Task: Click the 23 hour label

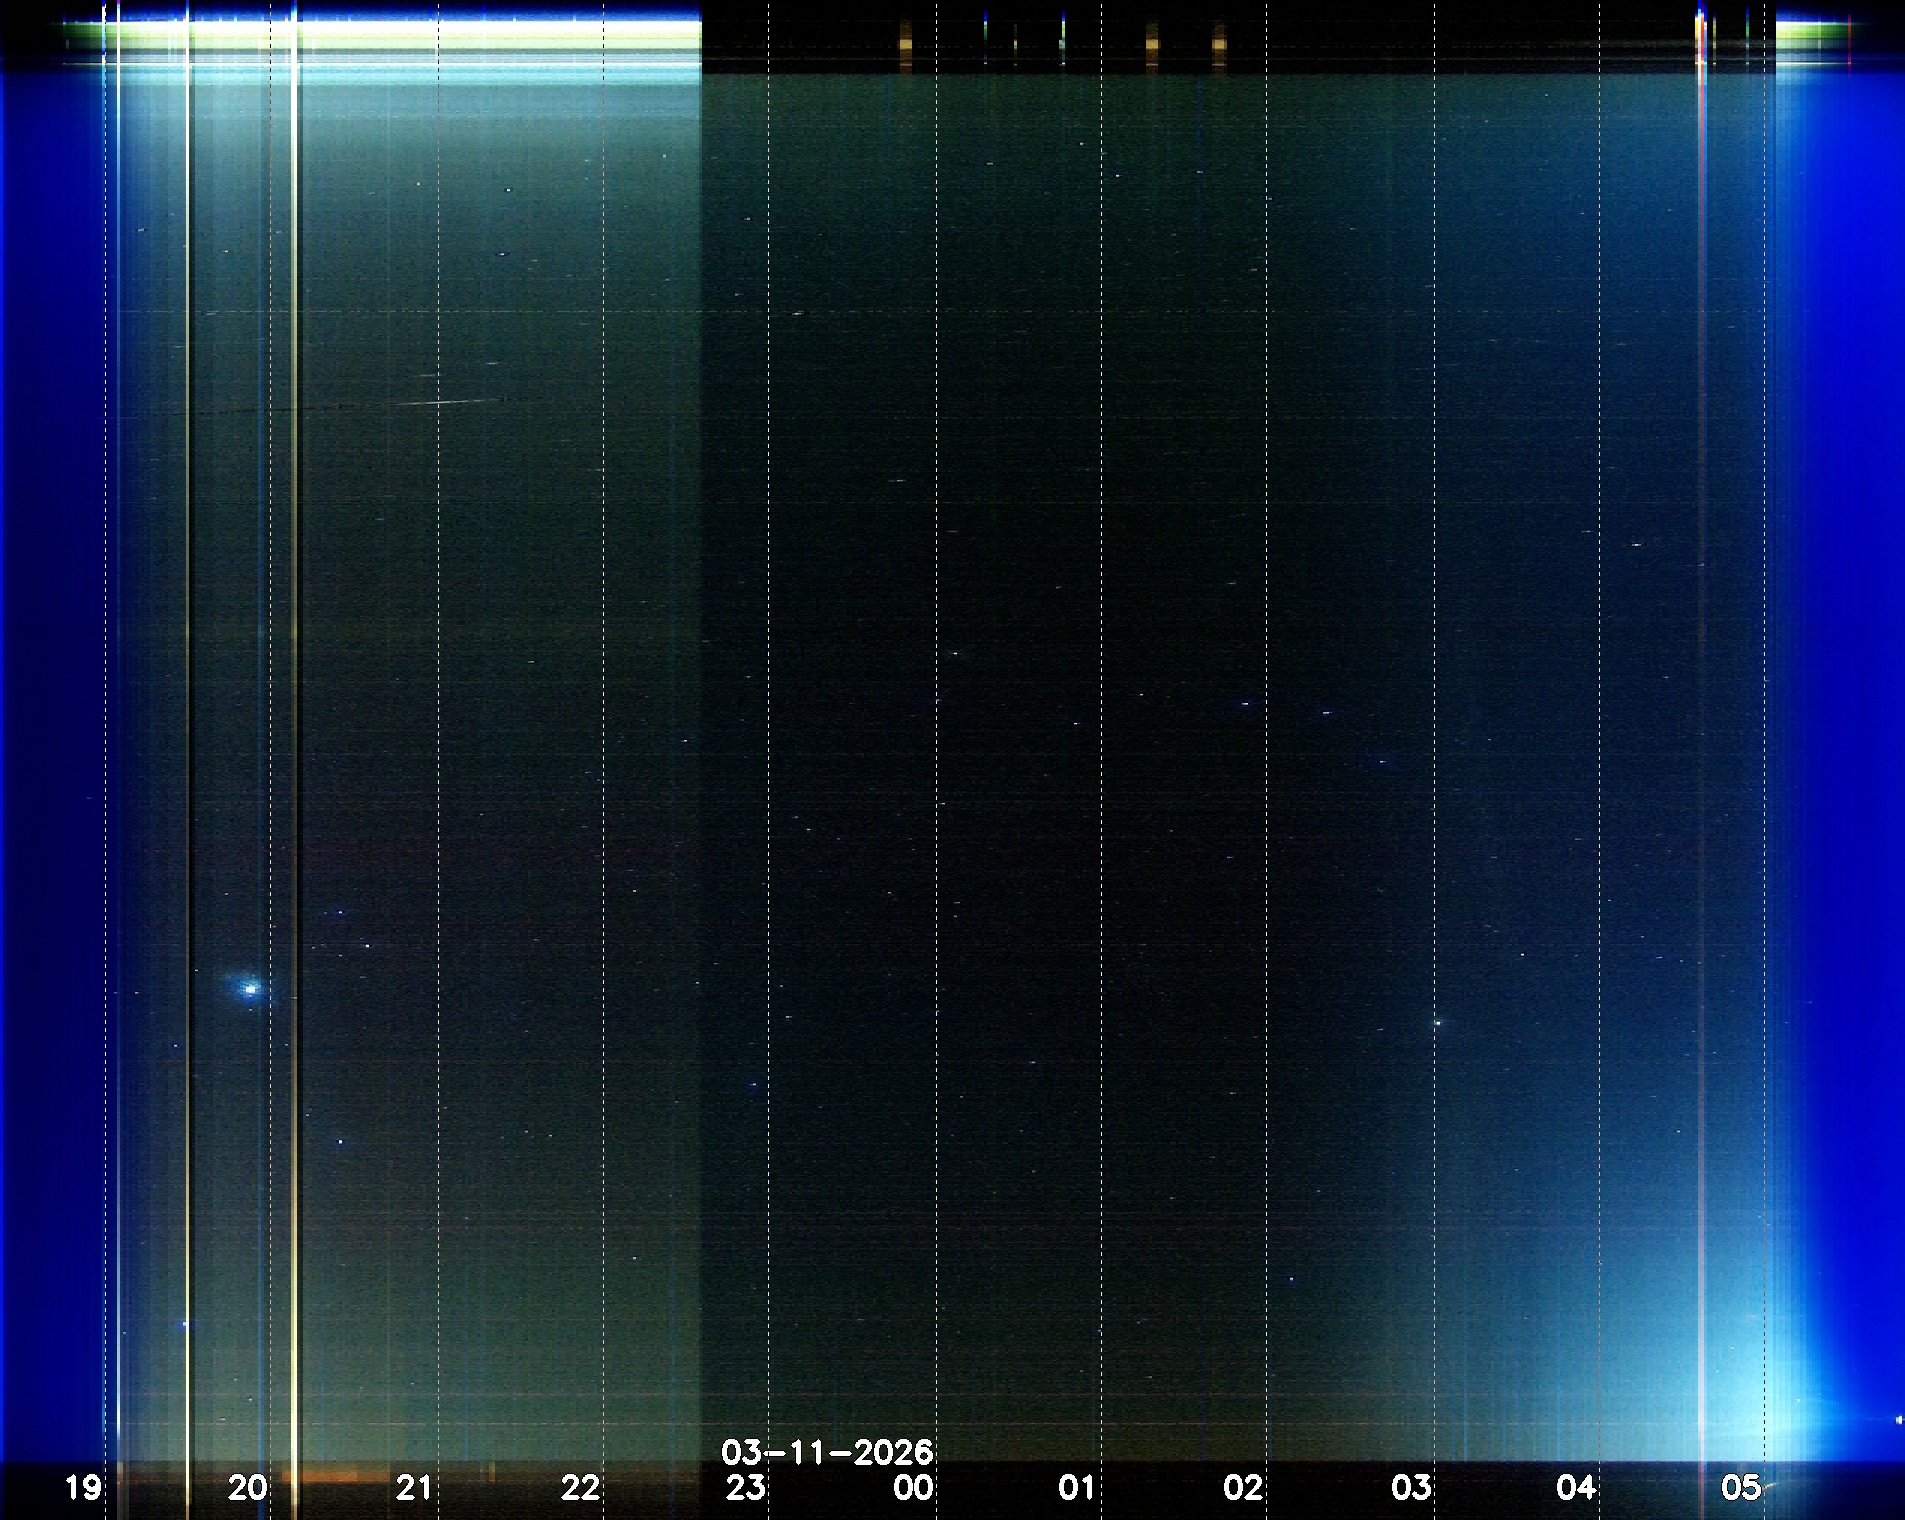Action: coord(746,1488)
